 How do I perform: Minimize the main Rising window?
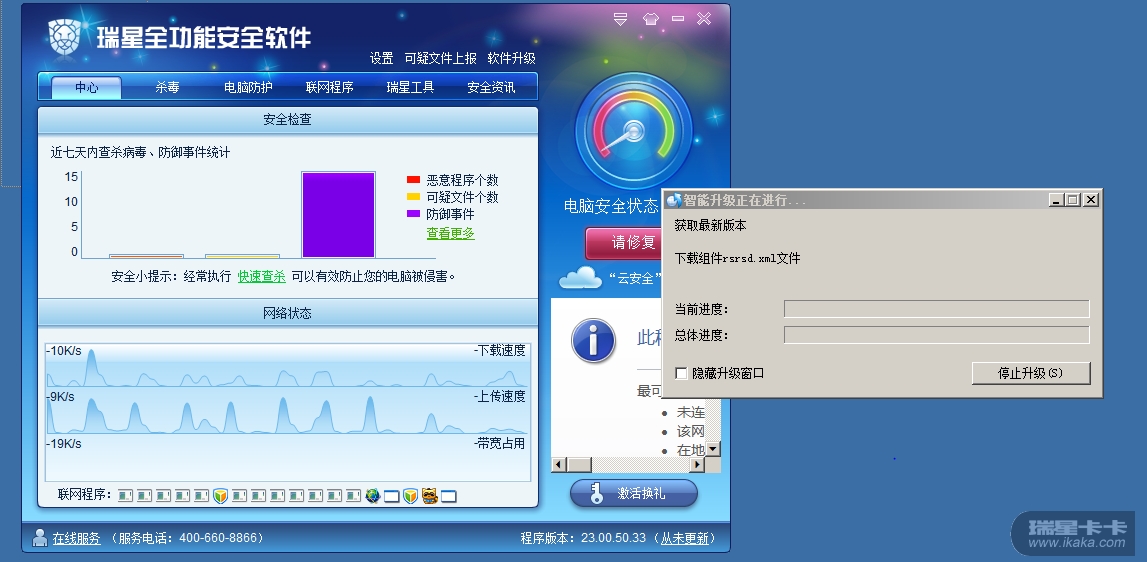678,19
